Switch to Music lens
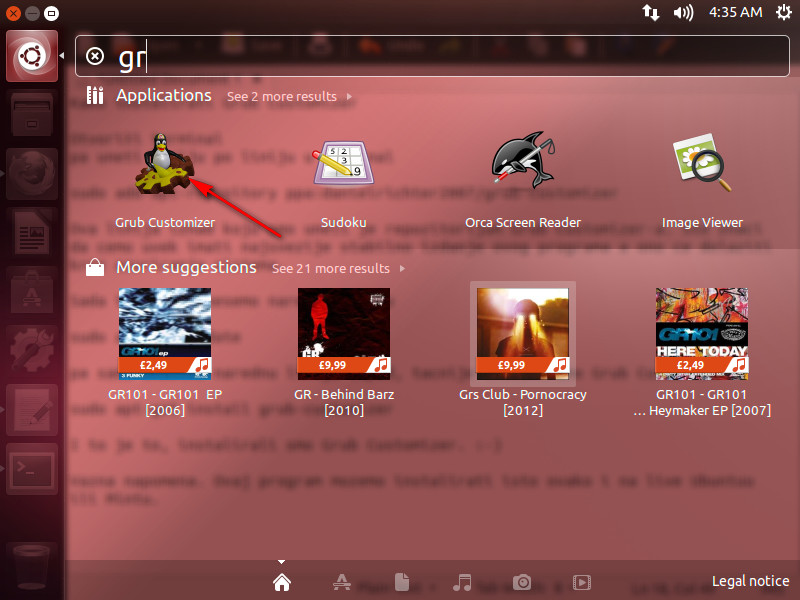This screenshot has height=600, width=800. click(462, 582)
